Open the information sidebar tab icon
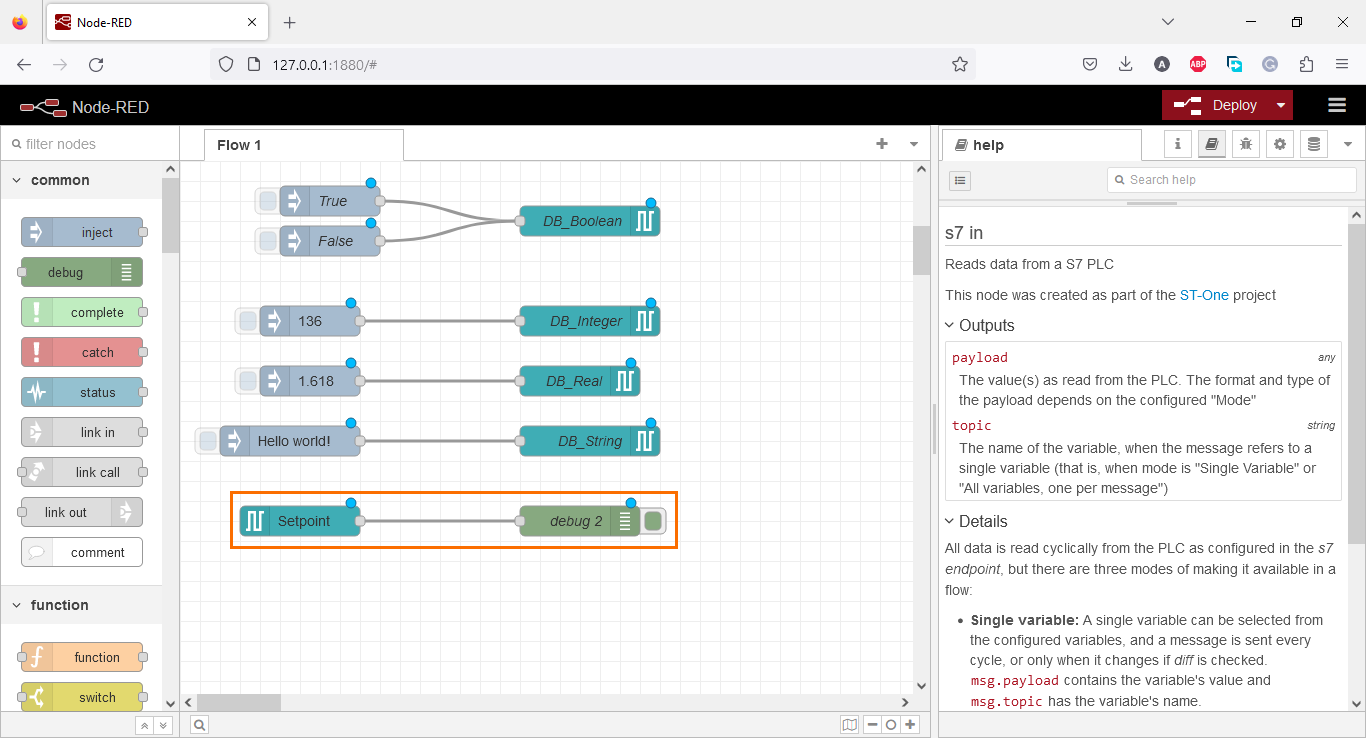The width and height of the screenshot is (1366, 738). click(x=1178, y=144)
